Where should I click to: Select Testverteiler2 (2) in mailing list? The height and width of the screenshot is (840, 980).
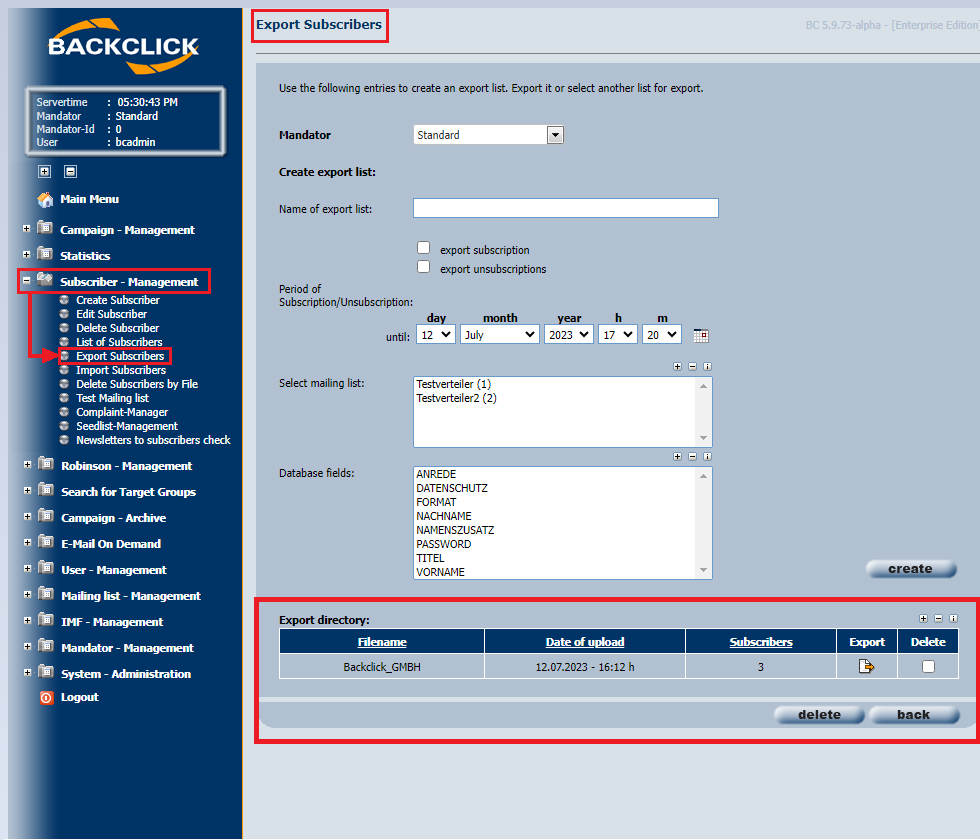coord(456,398)
